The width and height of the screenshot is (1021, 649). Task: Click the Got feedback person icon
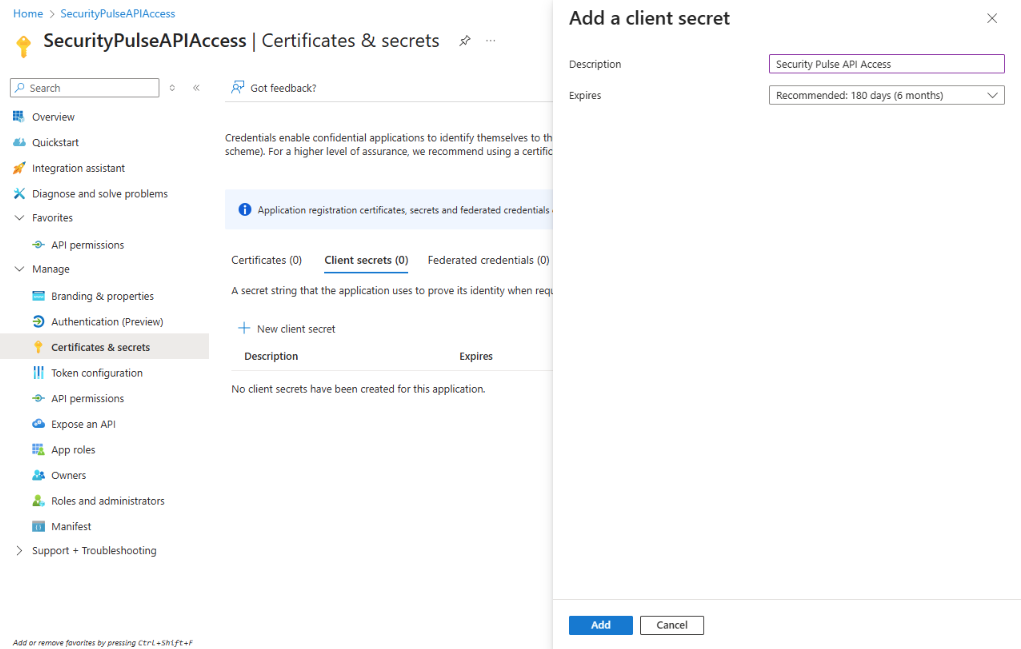(x=238, y=87)
